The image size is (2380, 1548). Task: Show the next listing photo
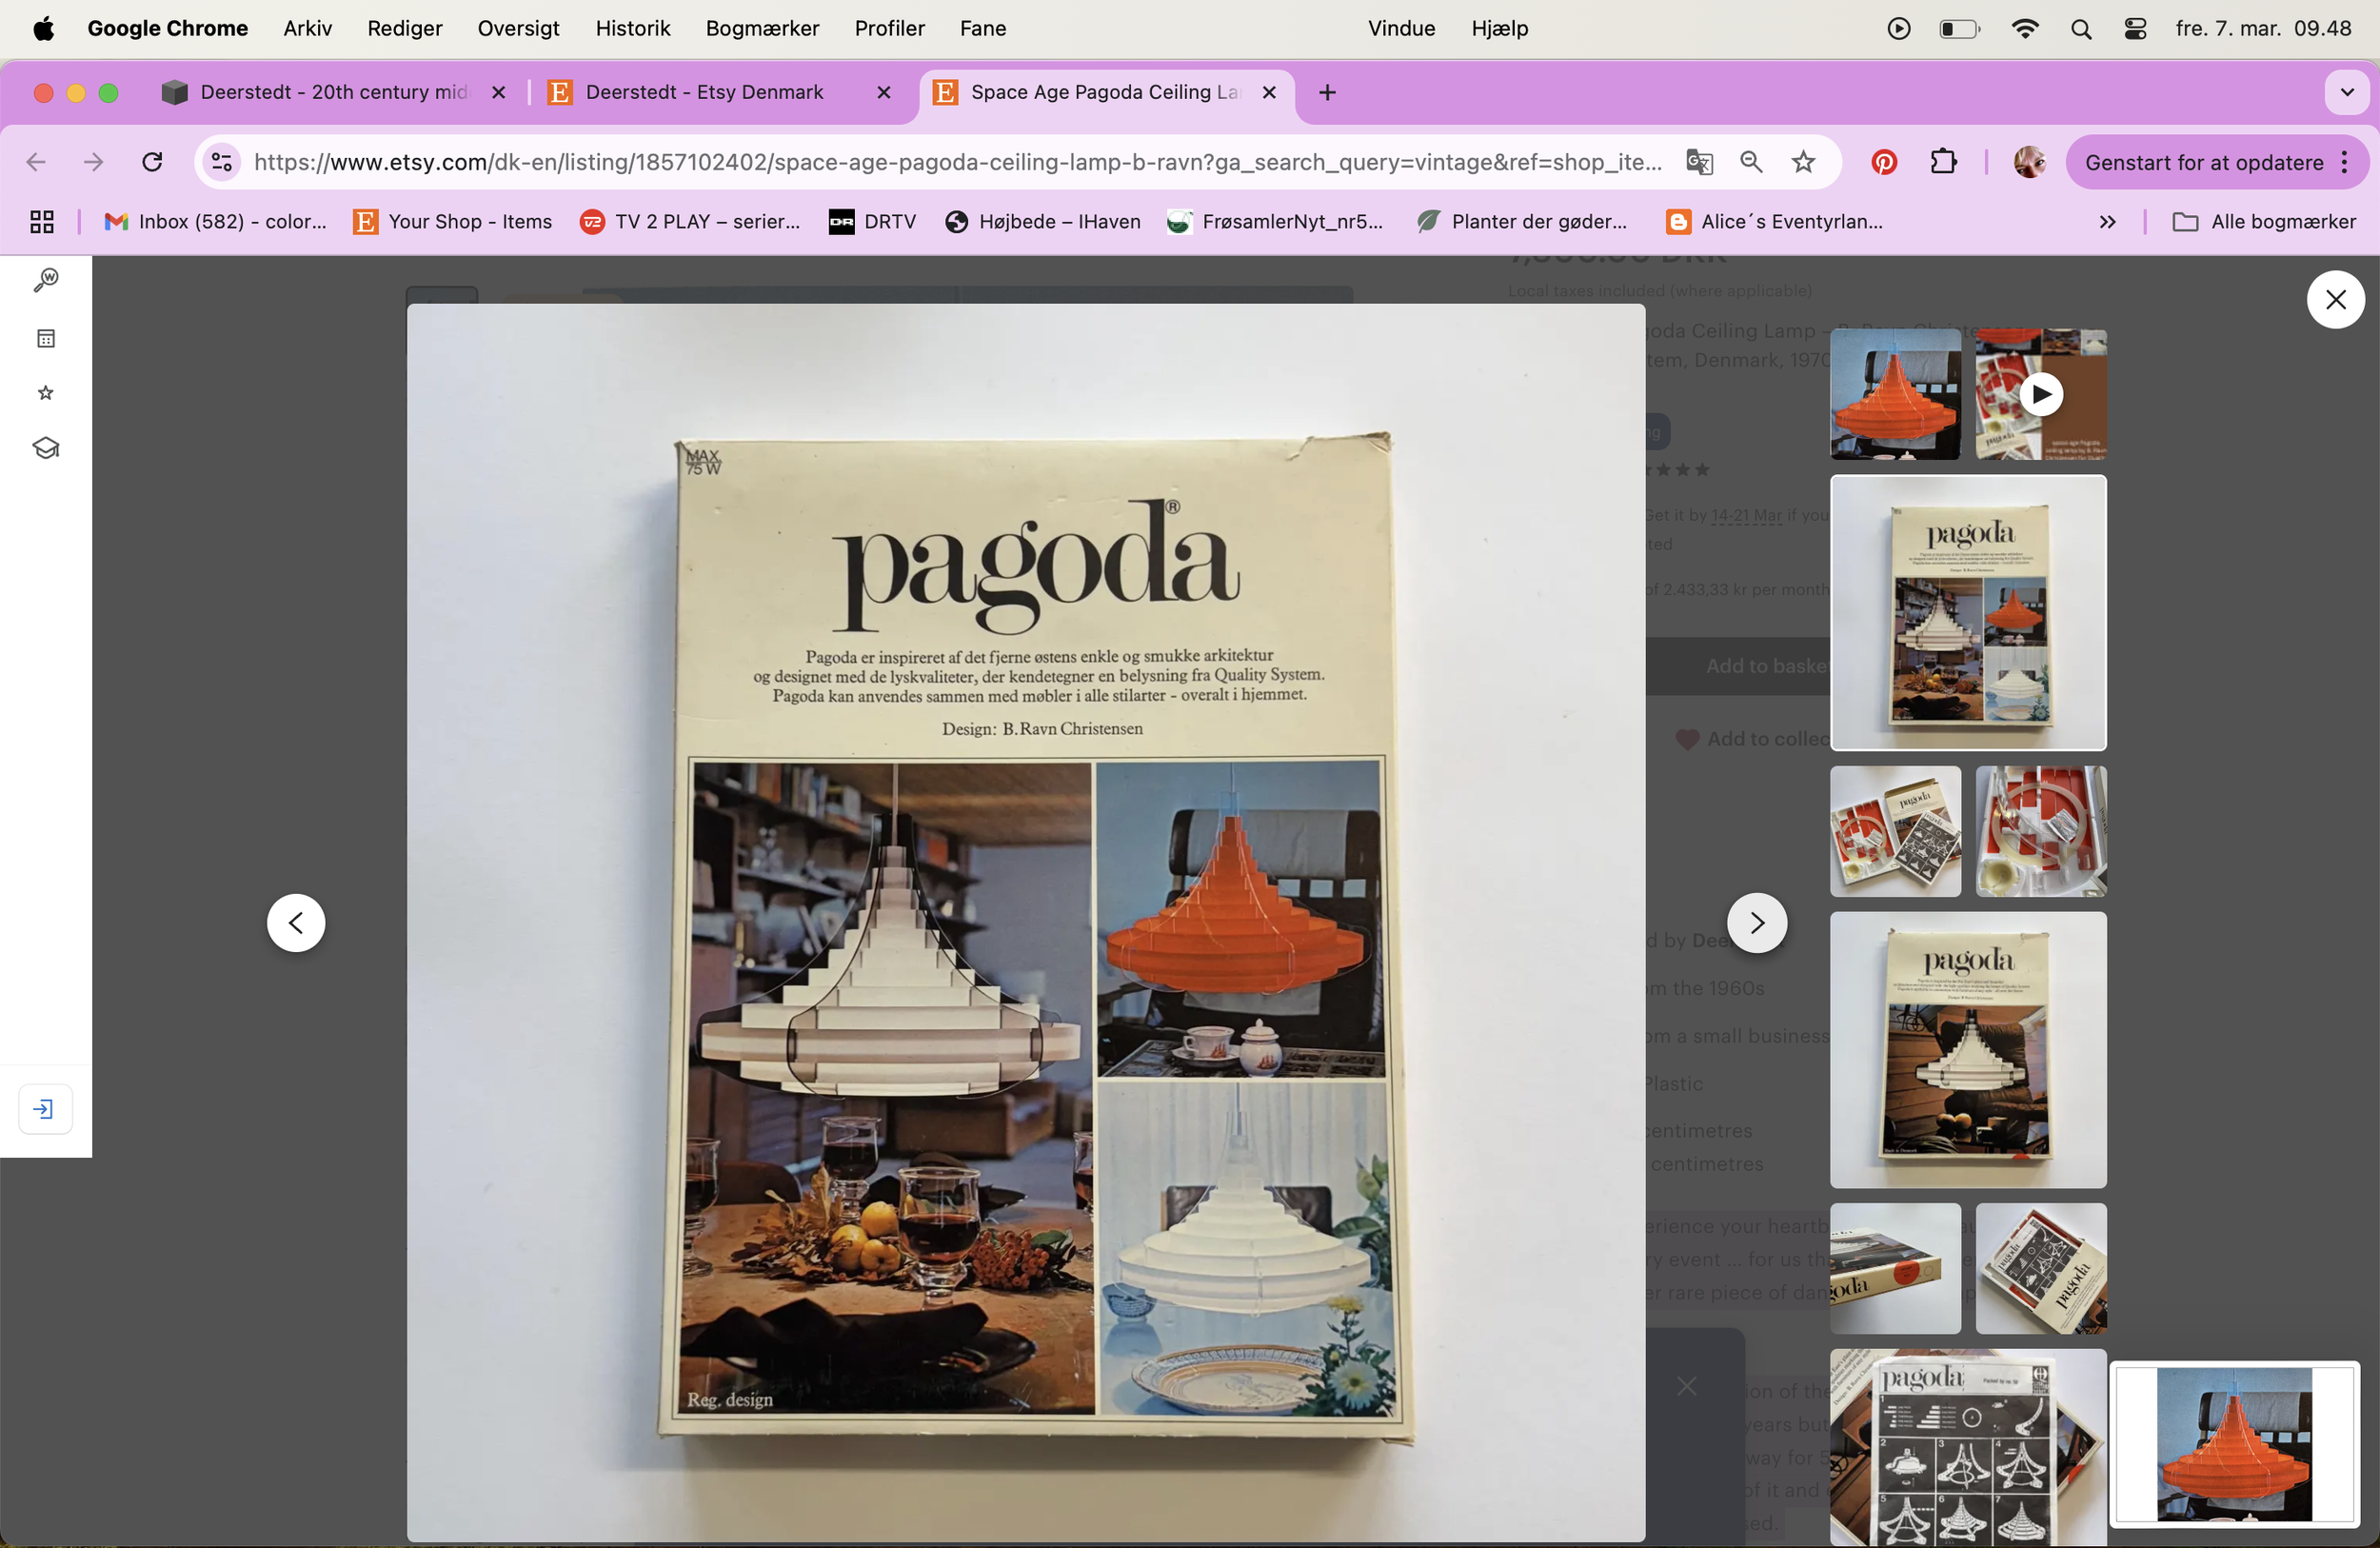pyautogui.click(x=1757, y=922)
